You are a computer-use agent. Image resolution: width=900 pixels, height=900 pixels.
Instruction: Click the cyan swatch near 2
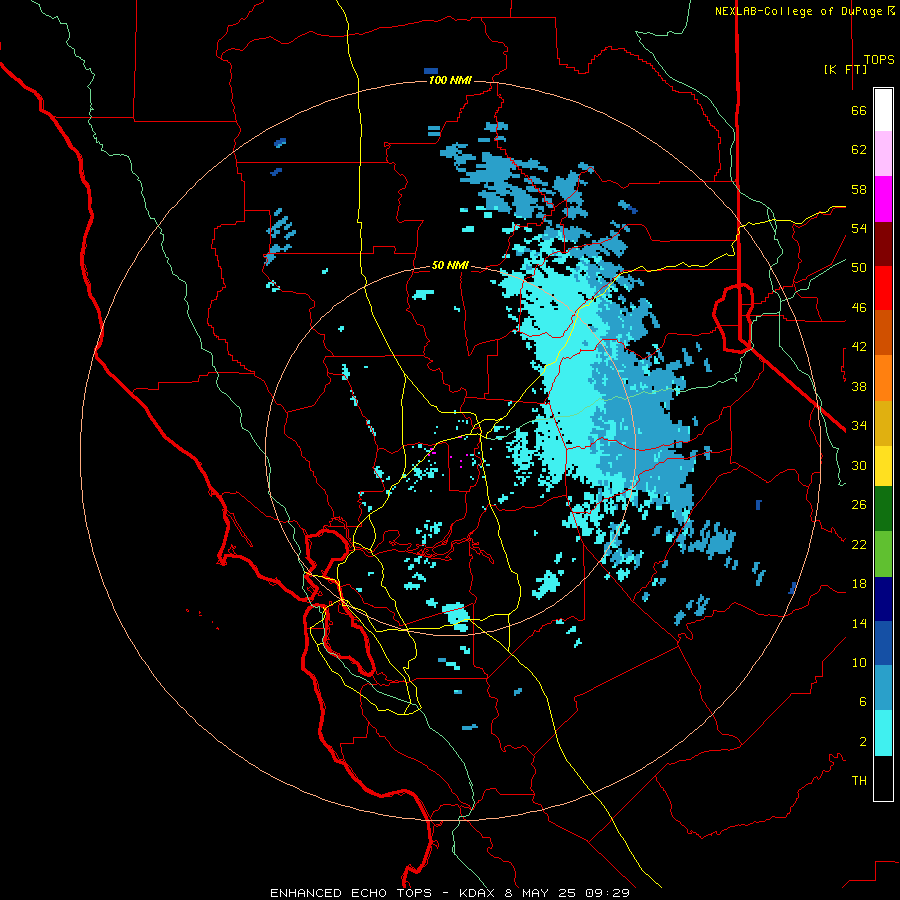[x=883, y=733]
